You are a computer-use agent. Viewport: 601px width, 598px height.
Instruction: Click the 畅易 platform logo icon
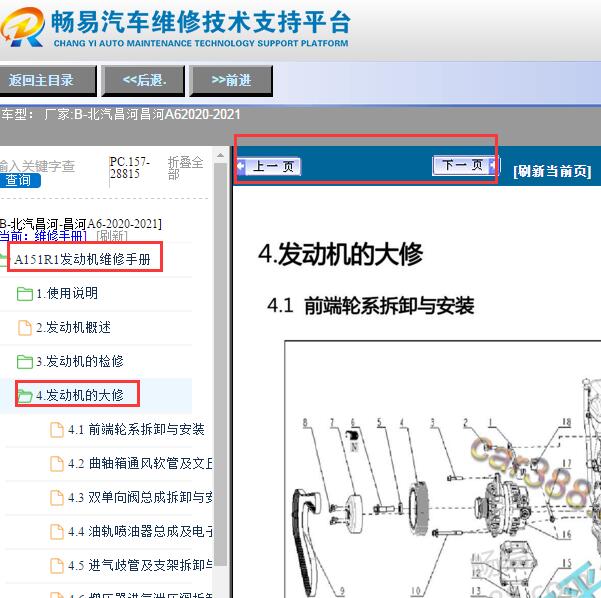point(22,27)
